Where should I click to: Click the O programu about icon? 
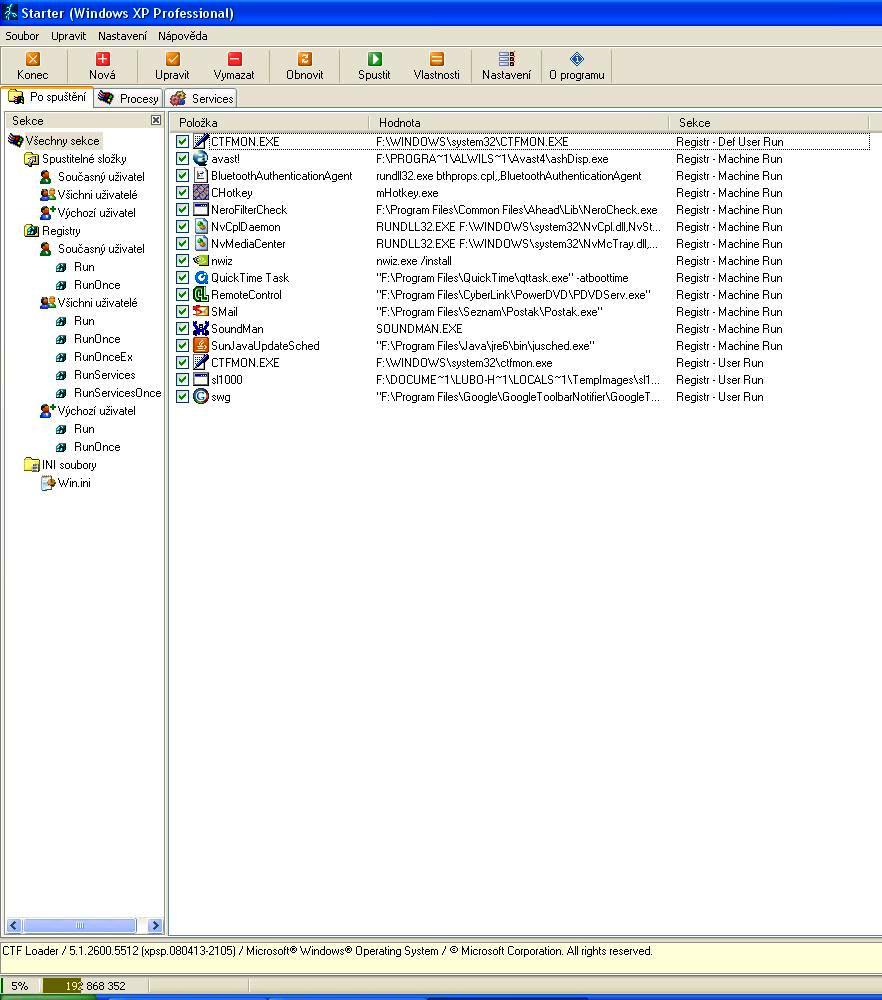577,59
